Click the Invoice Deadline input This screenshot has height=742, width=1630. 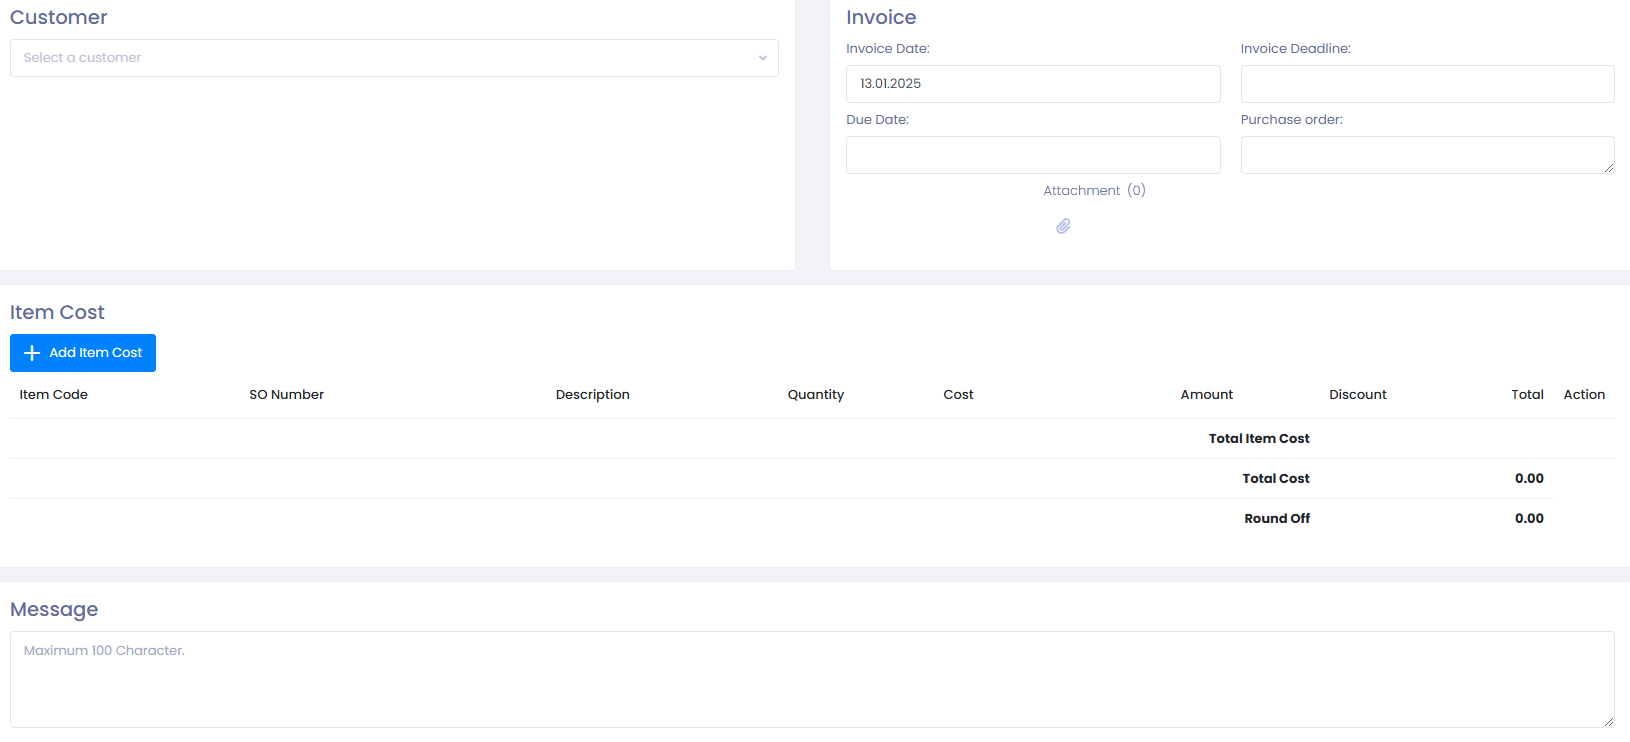[x=1427, y=84]
